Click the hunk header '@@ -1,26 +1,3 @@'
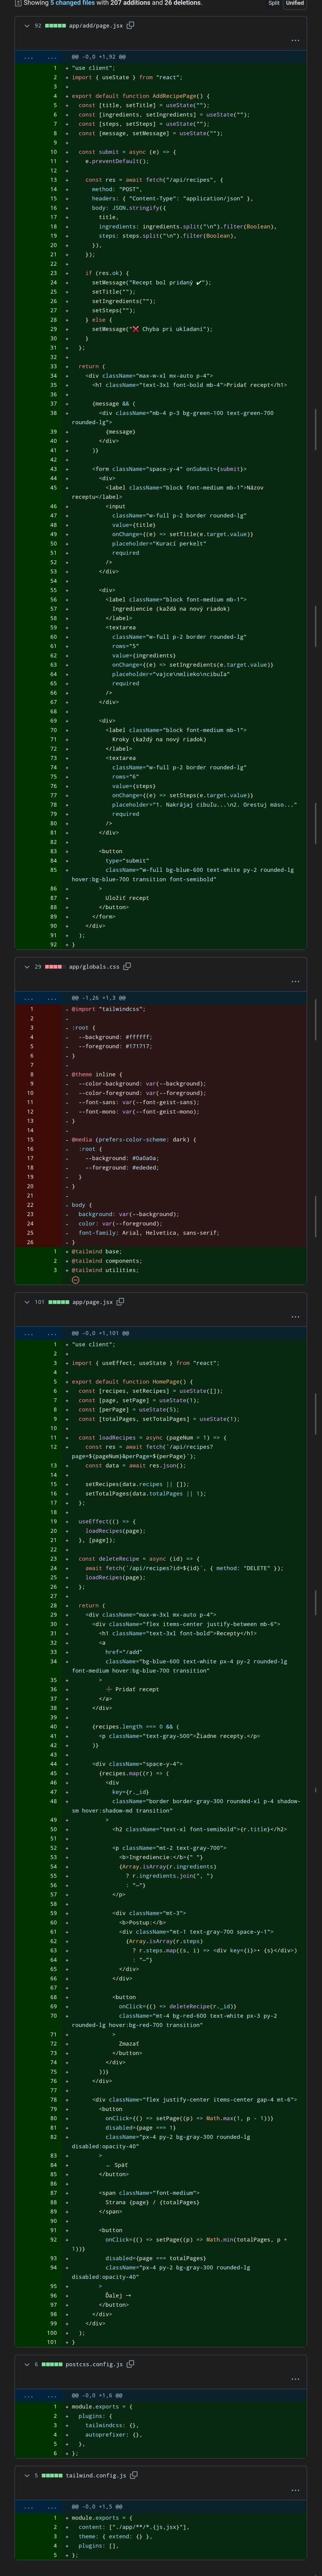This screenshot has width=322, height=2576. click(x=98, y=998)
